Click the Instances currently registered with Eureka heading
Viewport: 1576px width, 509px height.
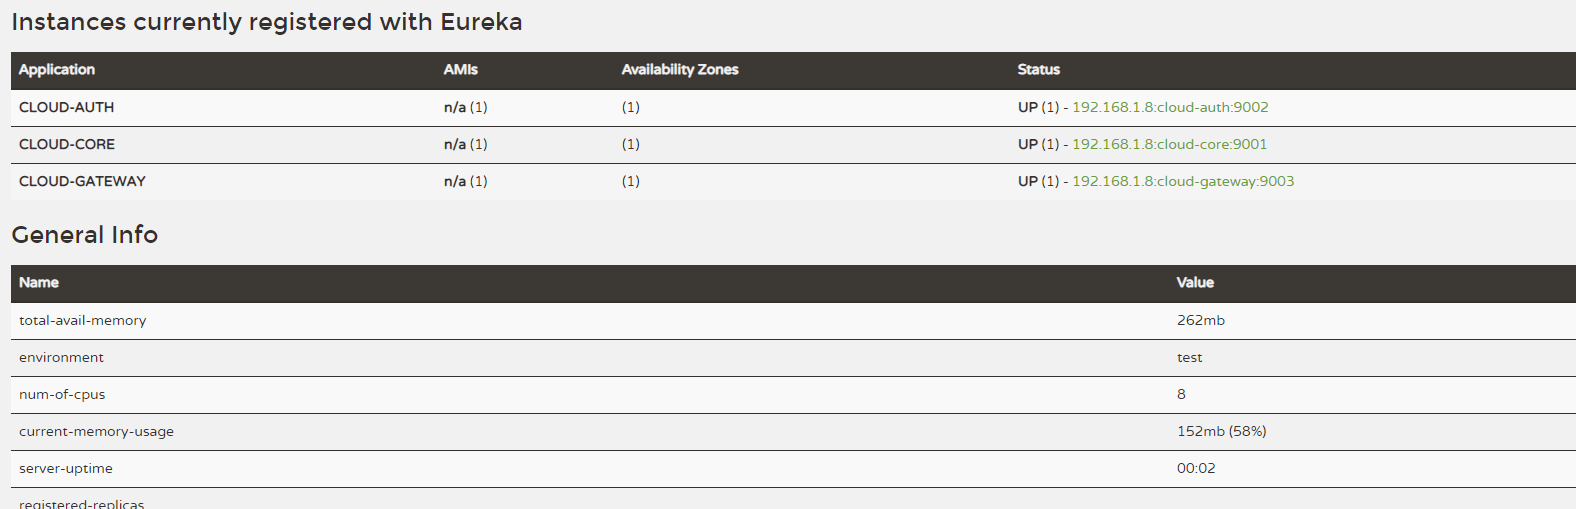[x=267, y=22]
